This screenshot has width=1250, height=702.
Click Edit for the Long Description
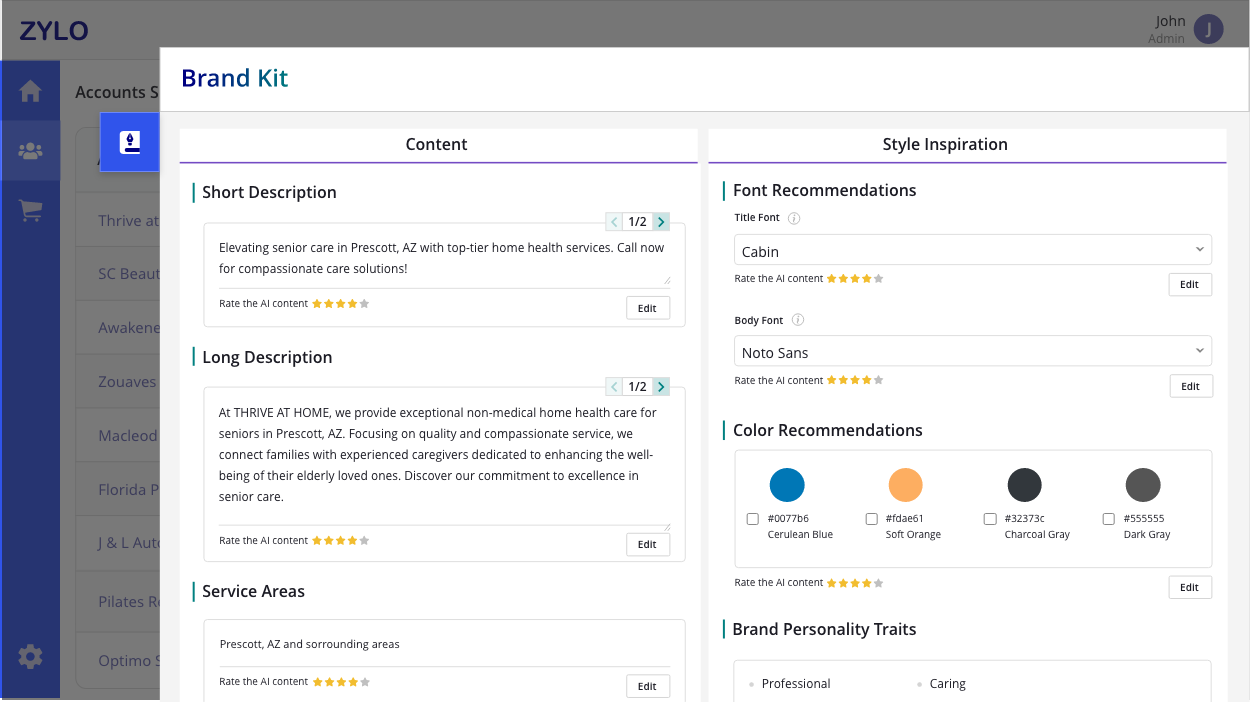(x=647, y=544)
